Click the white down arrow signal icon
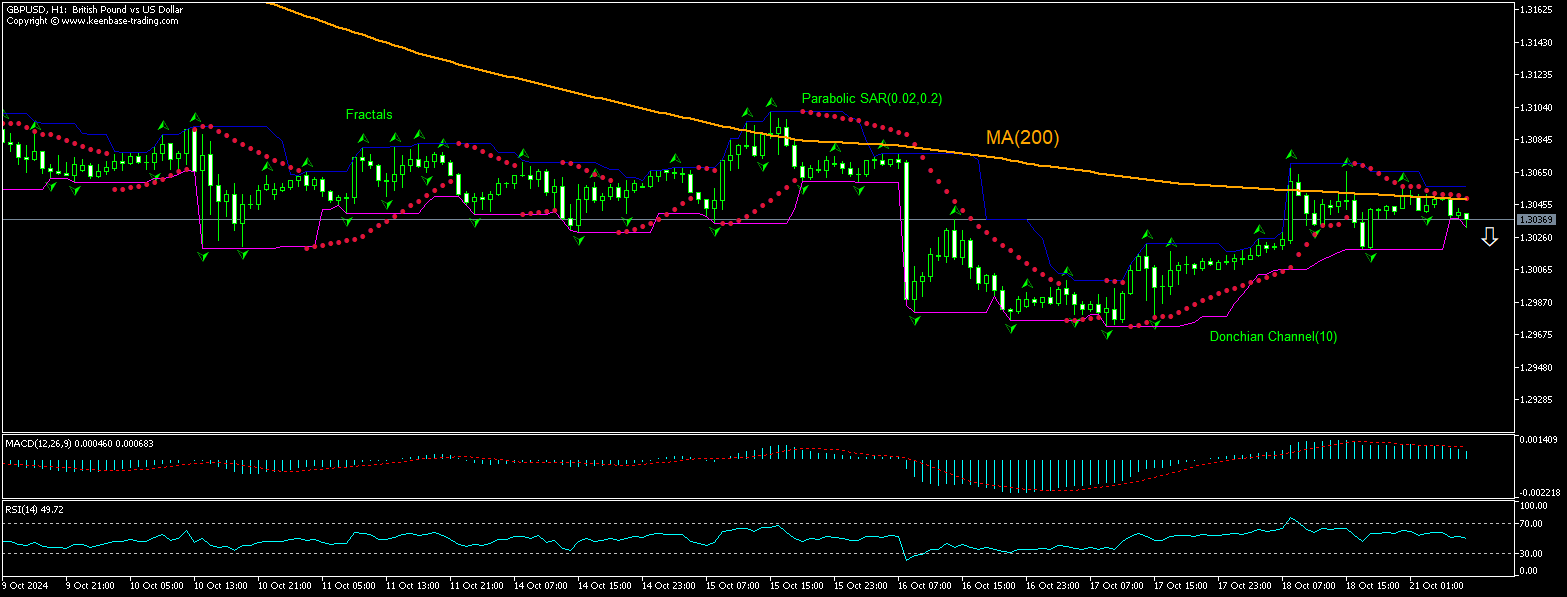The image size is (1567, 597). [1489, 237]
